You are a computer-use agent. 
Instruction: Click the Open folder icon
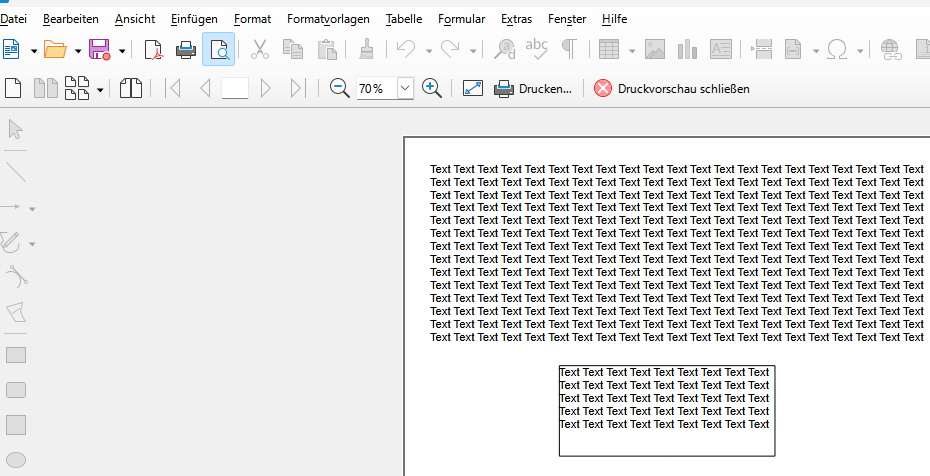coord(55,50)
